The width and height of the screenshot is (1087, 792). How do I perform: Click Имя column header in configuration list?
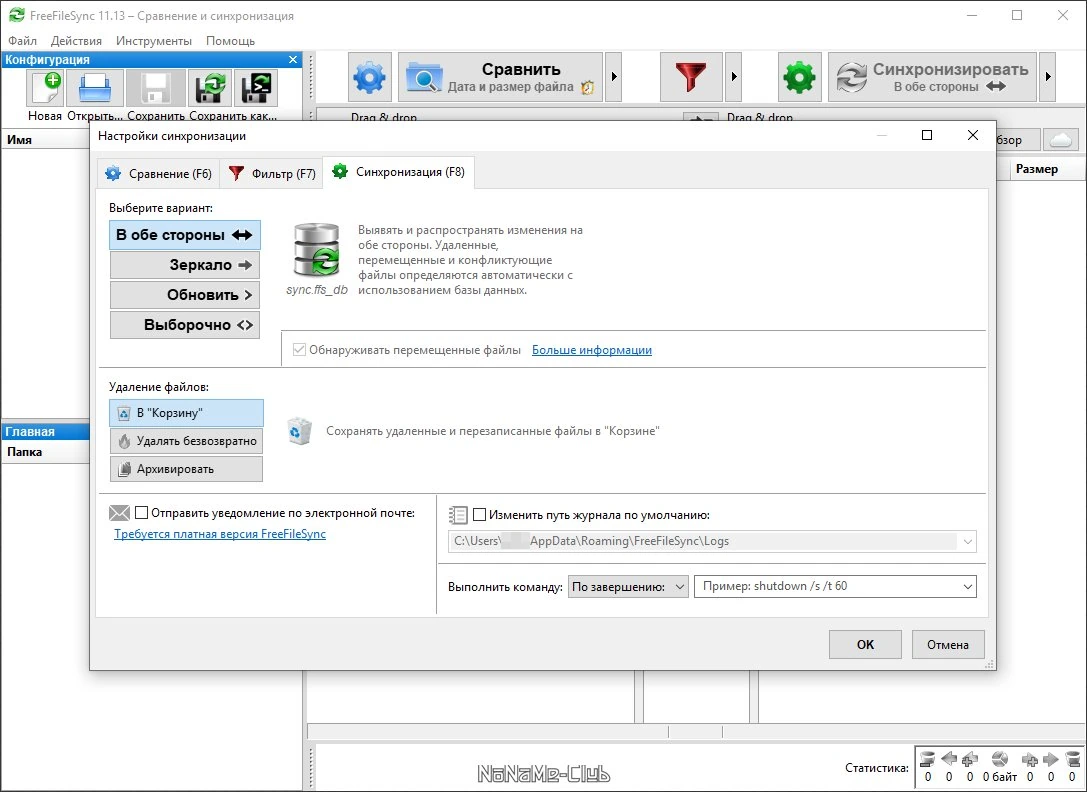(x=46, y=139)
